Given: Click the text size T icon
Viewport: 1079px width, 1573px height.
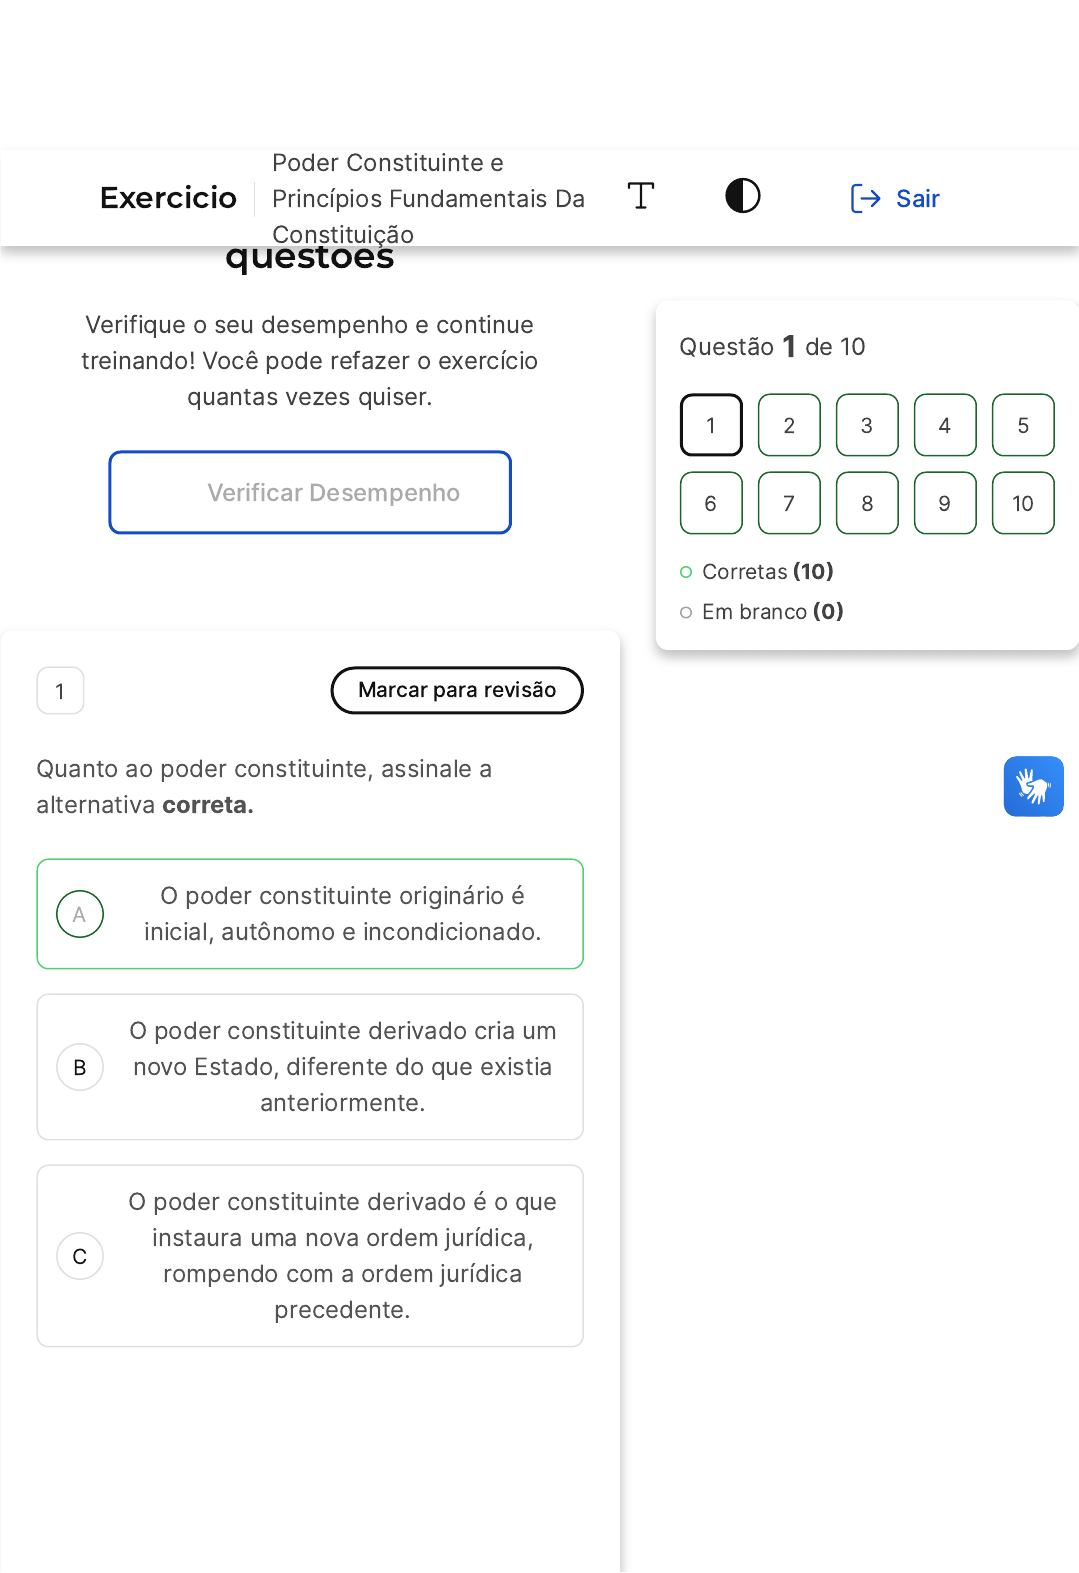Looking at the screenshot, I should pos(641,196).
